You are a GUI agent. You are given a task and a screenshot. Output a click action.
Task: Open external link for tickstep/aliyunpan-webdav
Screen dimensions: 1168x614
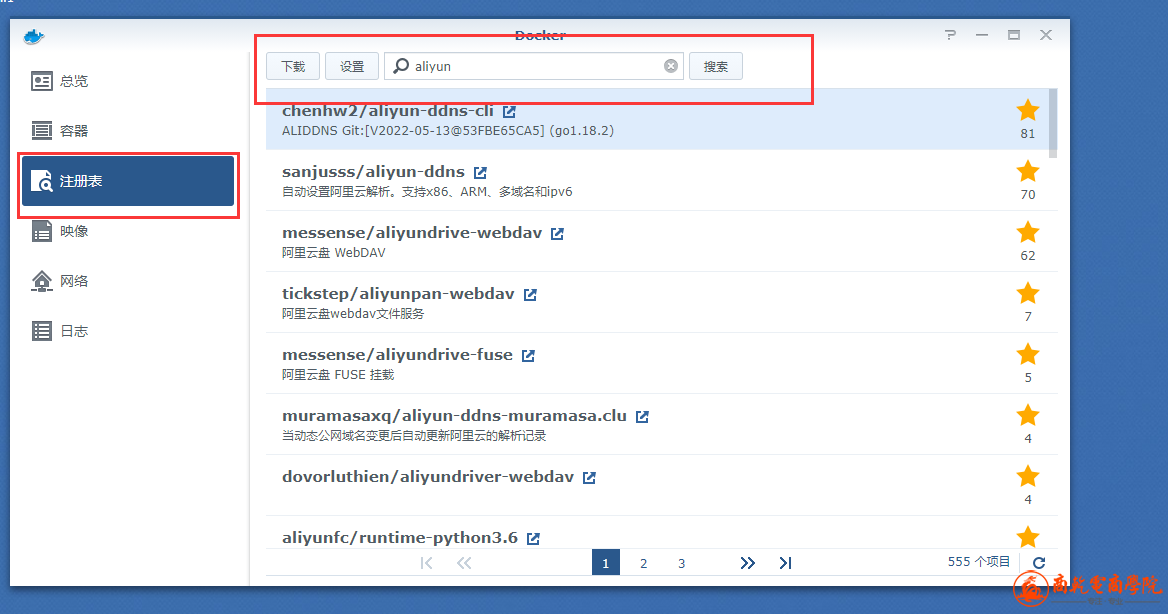pyautogui.click(x=530, y=295)
